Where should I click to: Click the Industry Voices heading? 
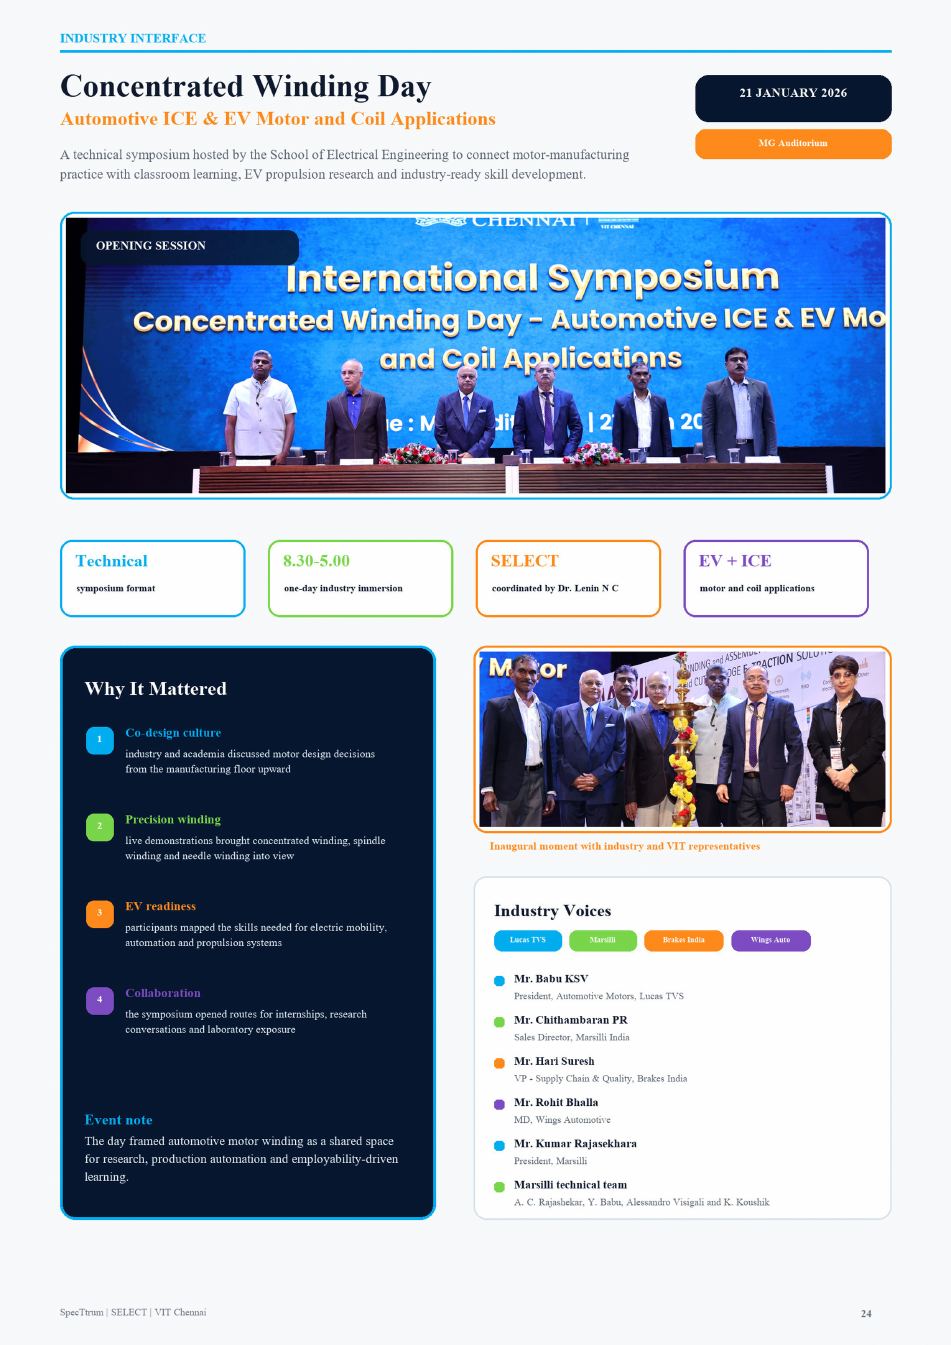552,911
